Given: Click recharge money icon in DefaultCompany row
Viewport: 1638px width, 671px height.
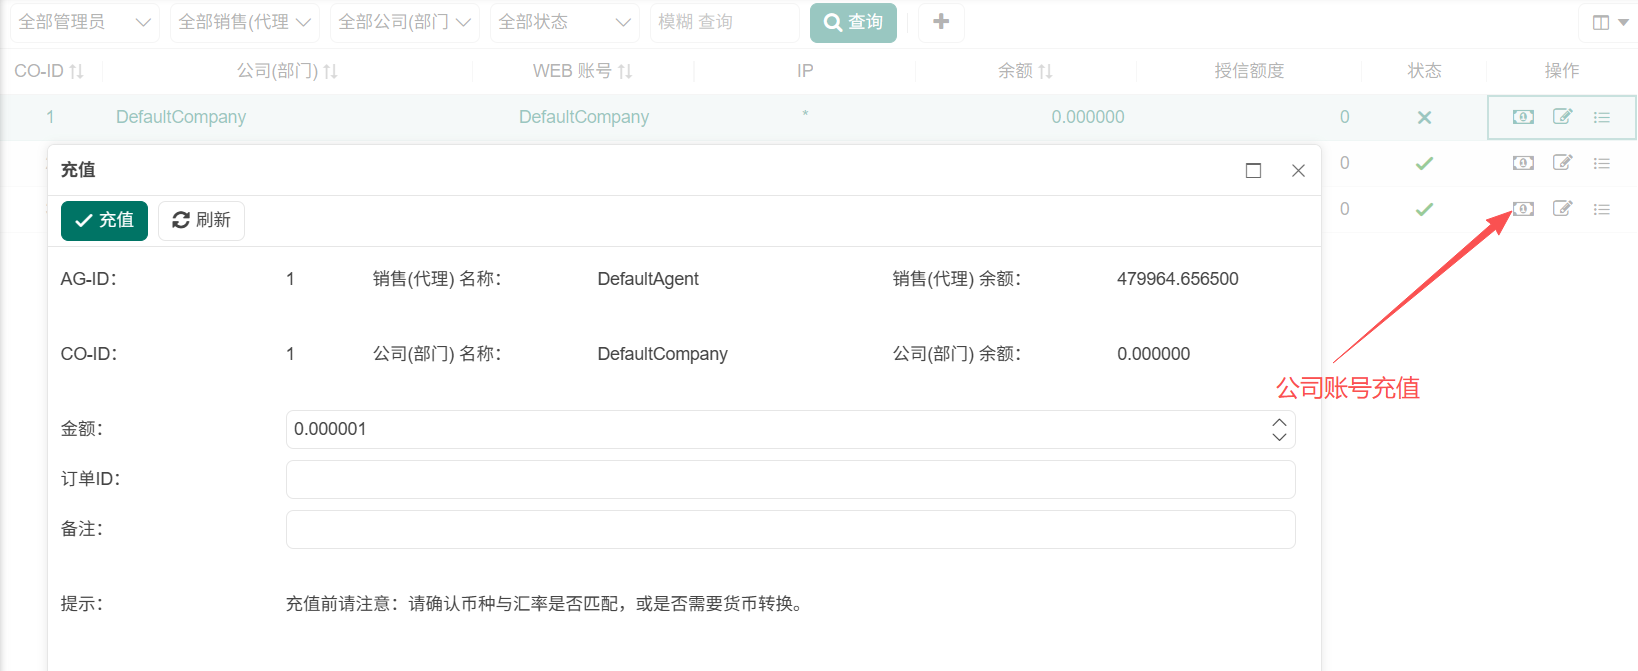Looking at the screenshot, I should pyautogui.click(x=1523, y=117).
